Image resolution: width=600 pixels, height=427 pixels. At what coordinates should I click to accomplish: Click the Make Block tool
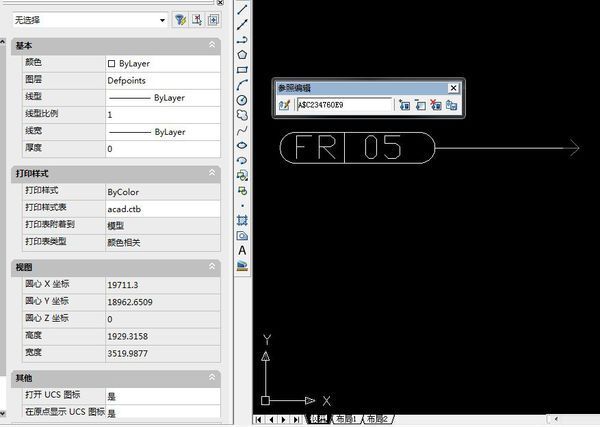tap(242, 190)
